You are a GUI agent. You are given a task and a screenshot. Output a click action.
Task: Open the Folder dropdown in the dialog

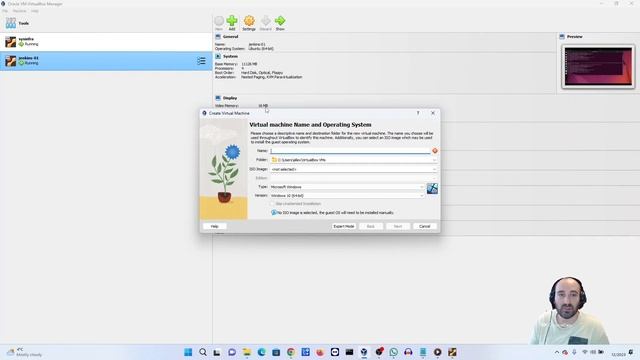coord(353,160)
